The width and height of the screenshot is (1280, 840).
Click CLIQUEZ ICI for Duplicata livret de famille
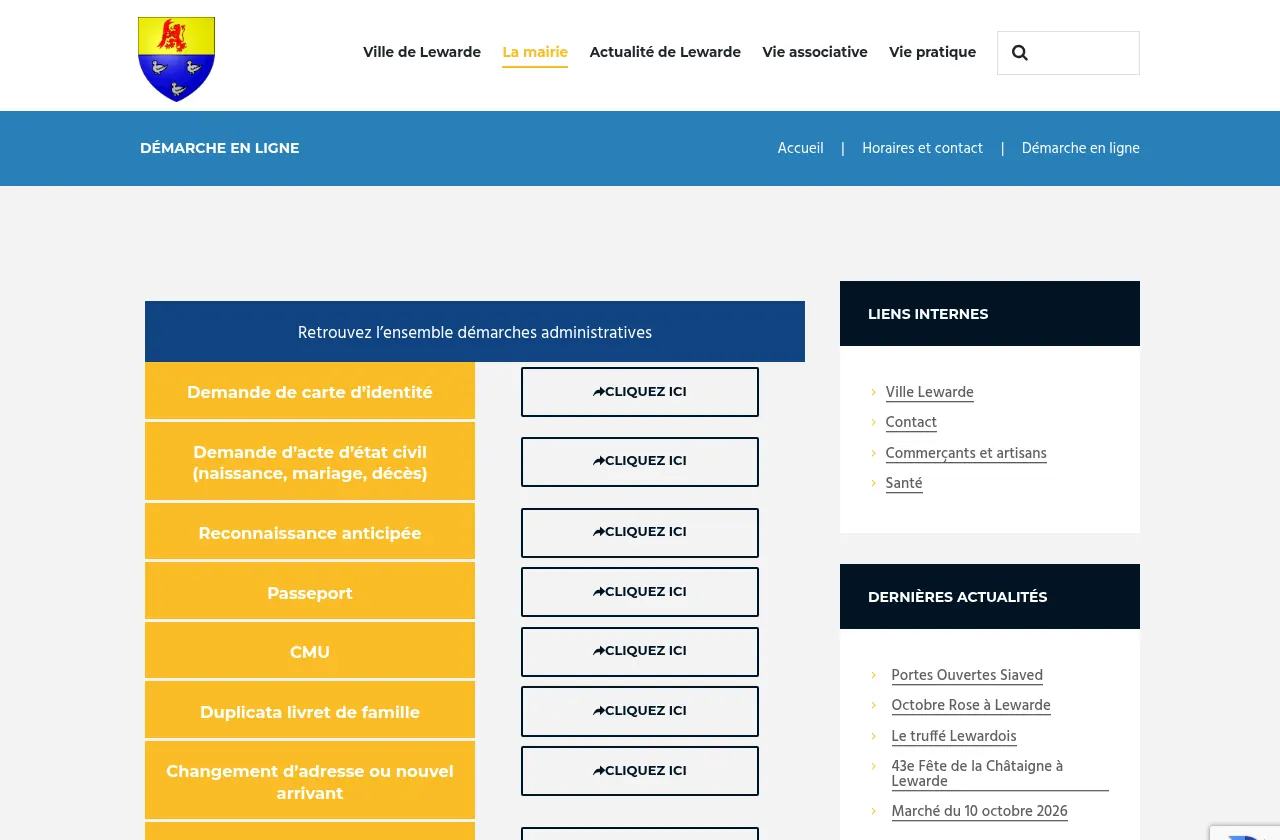640,711
